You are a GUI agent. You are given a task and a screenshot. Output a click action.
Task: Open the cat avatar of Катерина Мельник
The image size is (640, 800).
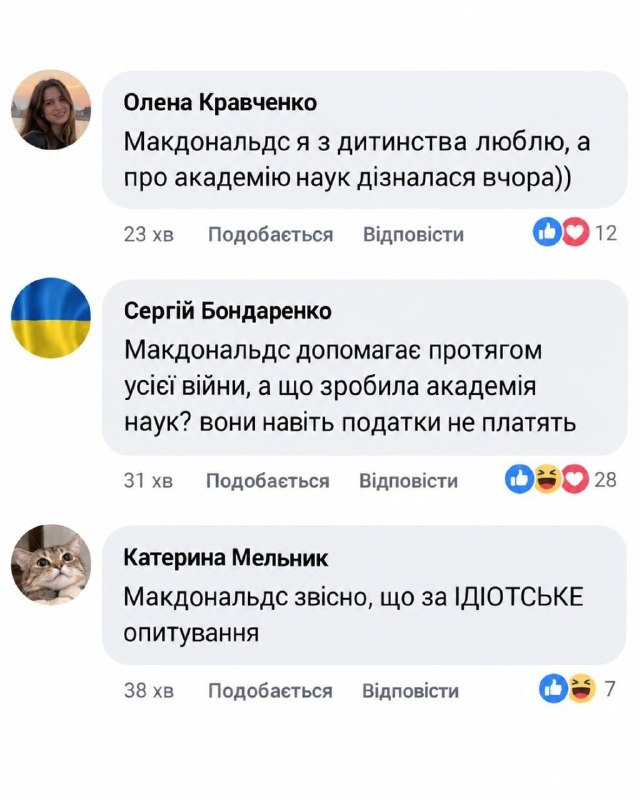[x=51, y=564]
